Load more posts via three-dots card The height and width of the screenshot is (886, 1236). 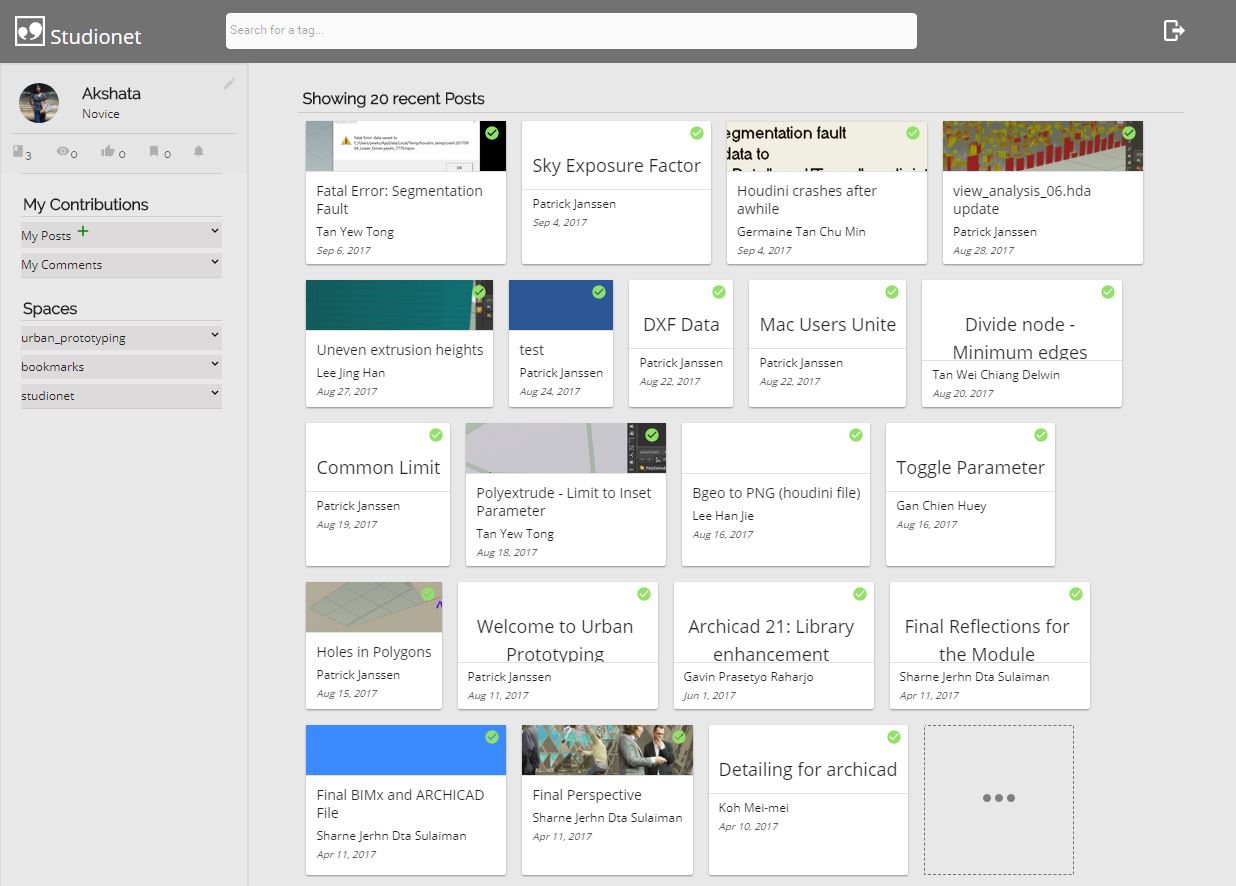coord(999,799)
